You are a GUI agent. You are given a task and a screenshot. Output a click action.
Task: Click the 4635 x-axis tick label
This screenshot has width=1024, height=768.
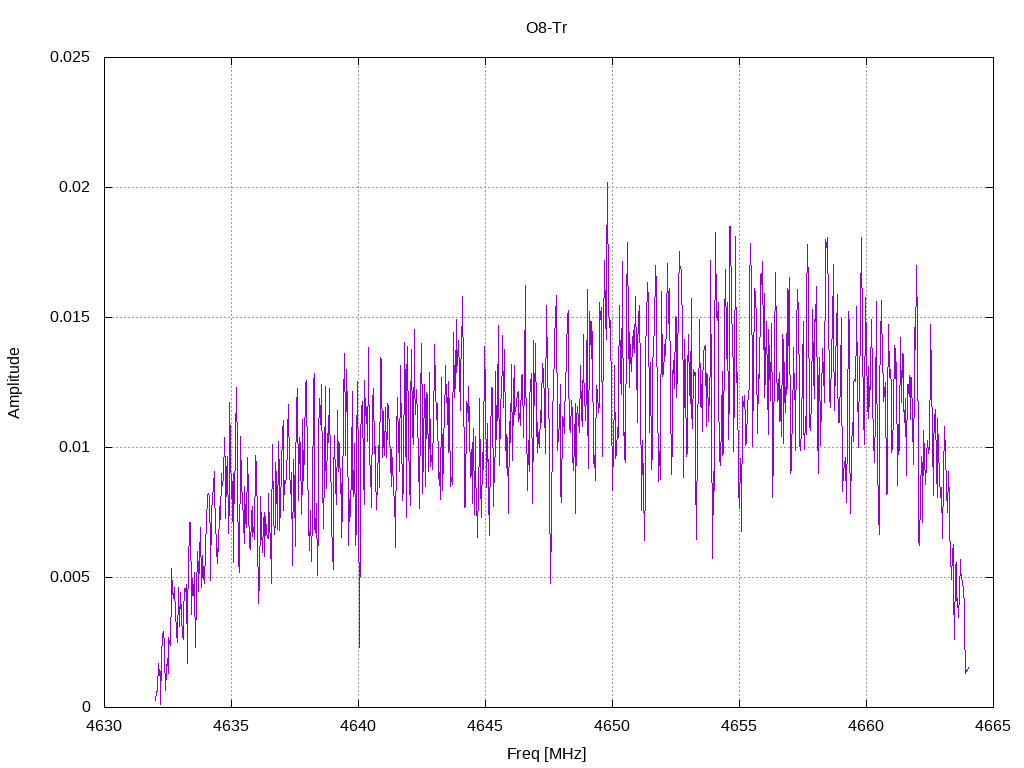tap(231, 726)
